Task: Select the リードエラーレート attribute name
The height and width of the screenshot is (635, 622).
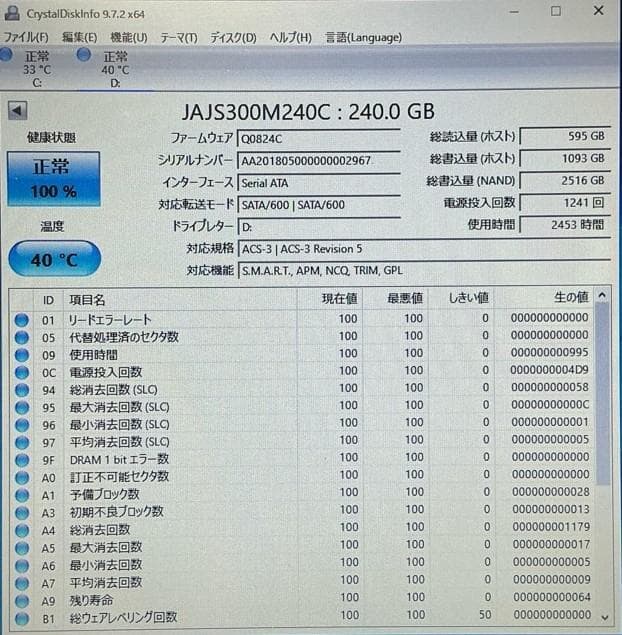Action: tap(110, 320)
